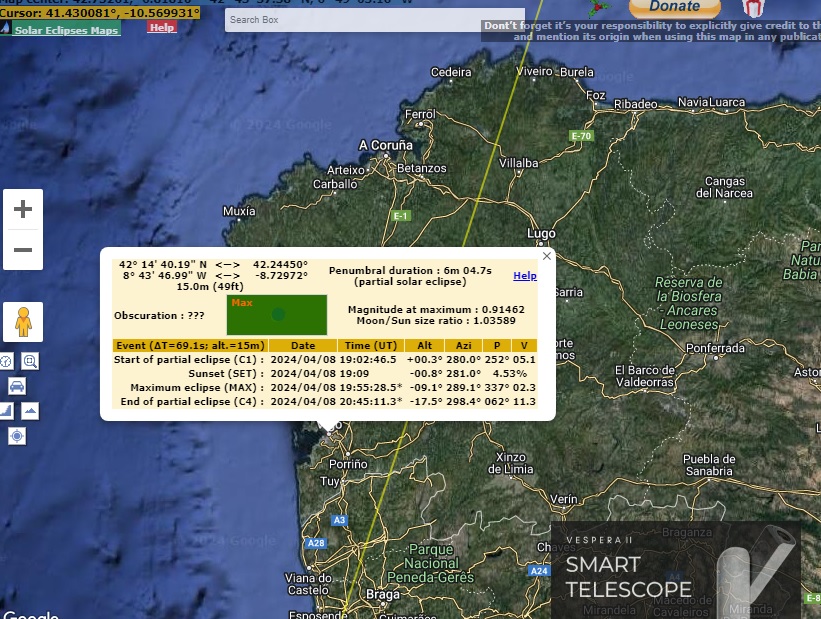Click the green Max obscuration preview
The width and height of the screenshot is (821, 619).
(x=276, y=315)
